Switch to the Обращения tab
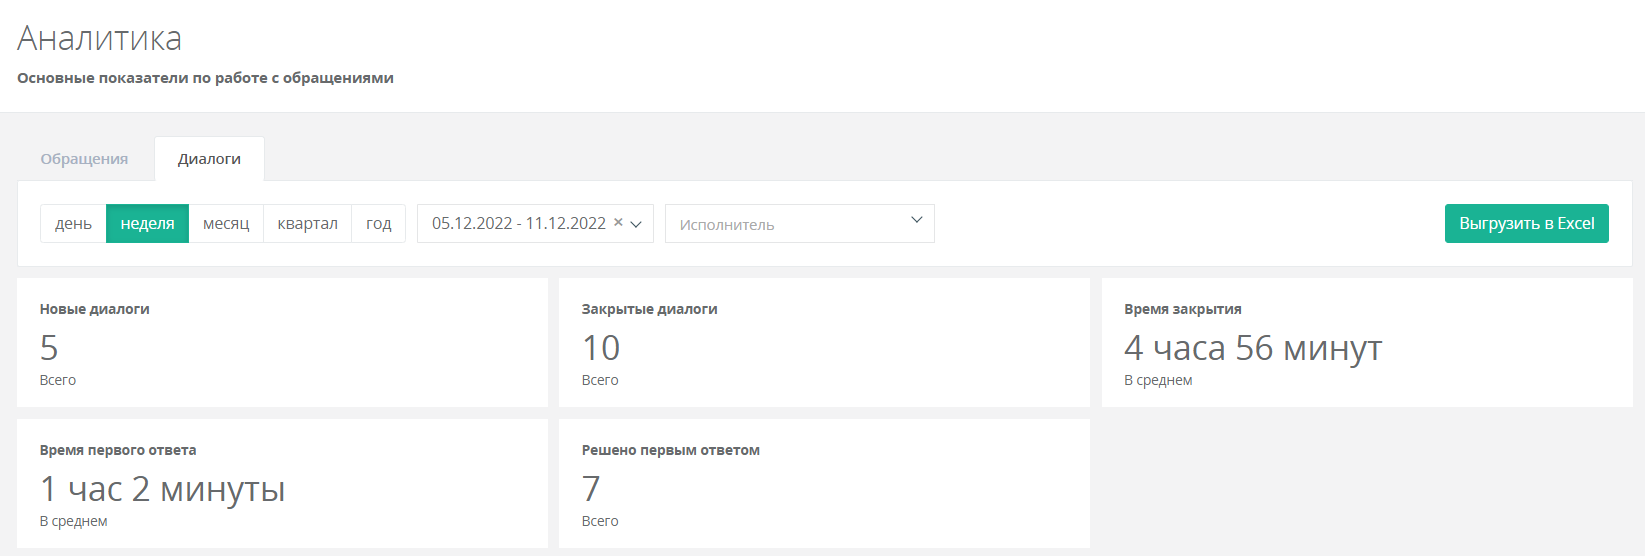The width and height of the screenshot is (1645, 556). click(x=84, y=159)
